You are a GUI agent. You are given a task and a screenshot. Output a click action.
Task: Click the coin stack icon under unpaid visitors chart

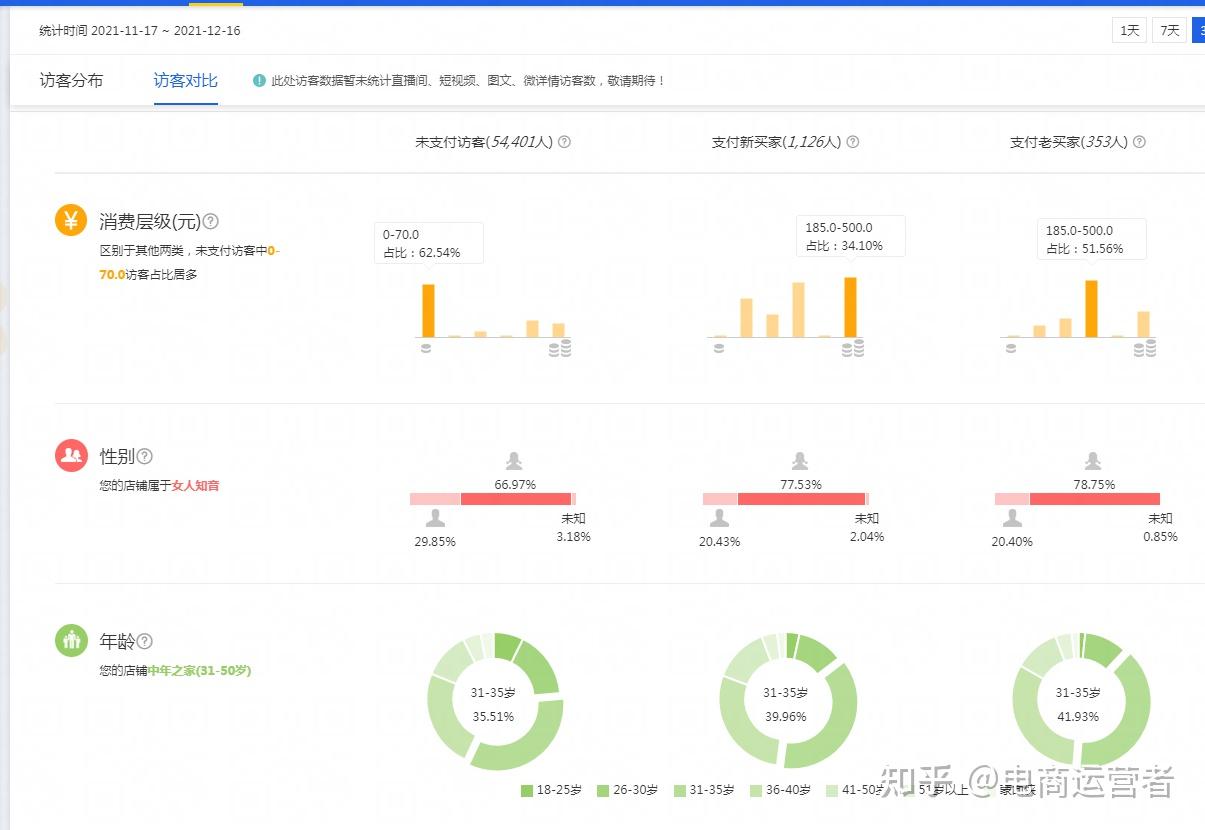pyautogui.click(x=560, y=347)
